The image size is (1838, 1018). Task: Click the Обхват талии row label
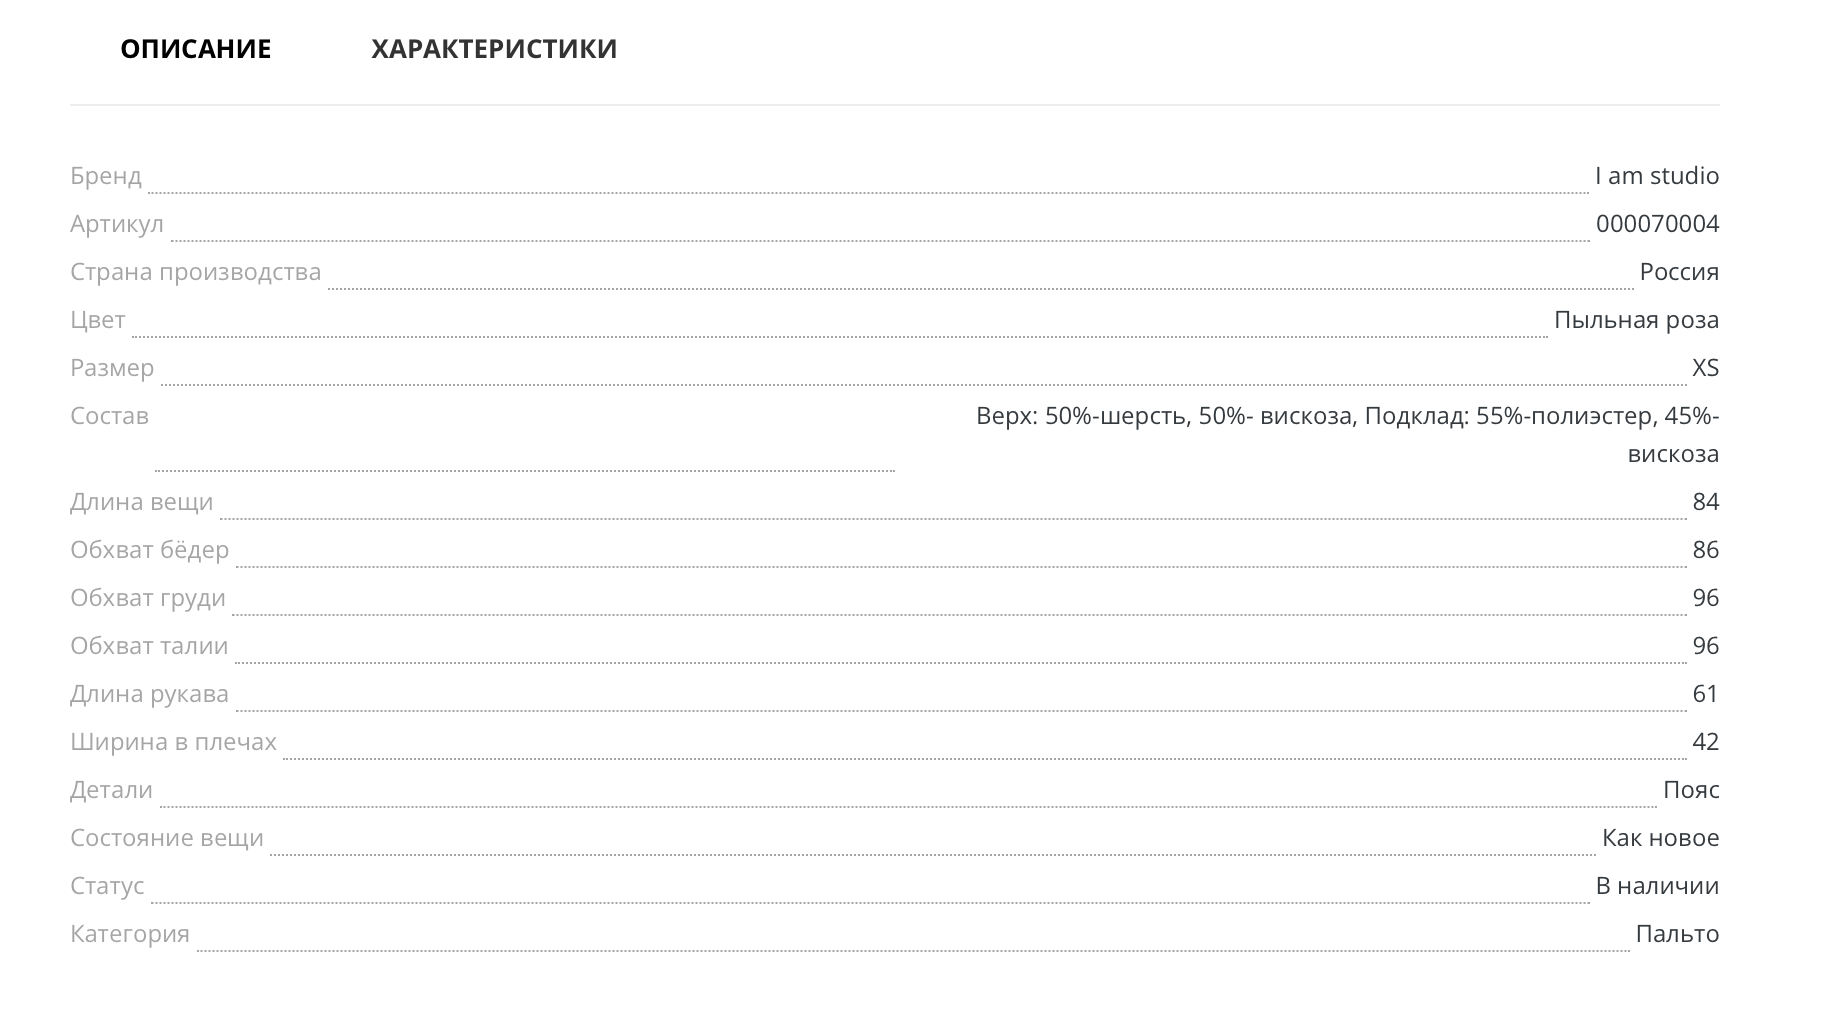point(149,646)
